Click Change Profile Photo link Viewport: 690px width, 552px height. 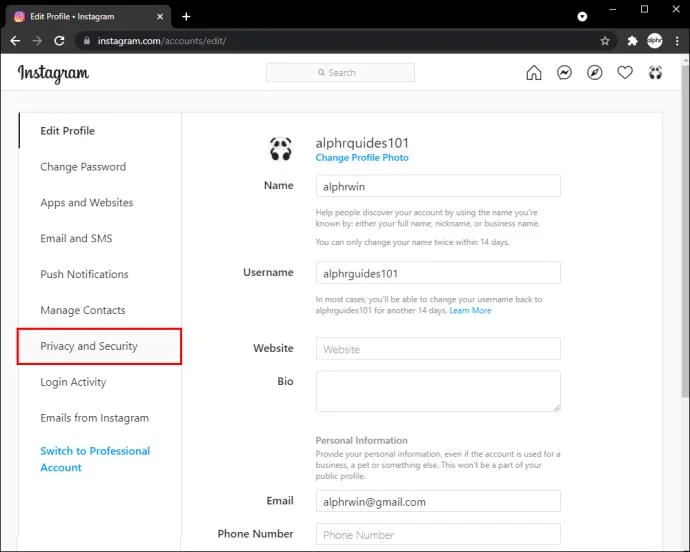(x=362, y=158)
